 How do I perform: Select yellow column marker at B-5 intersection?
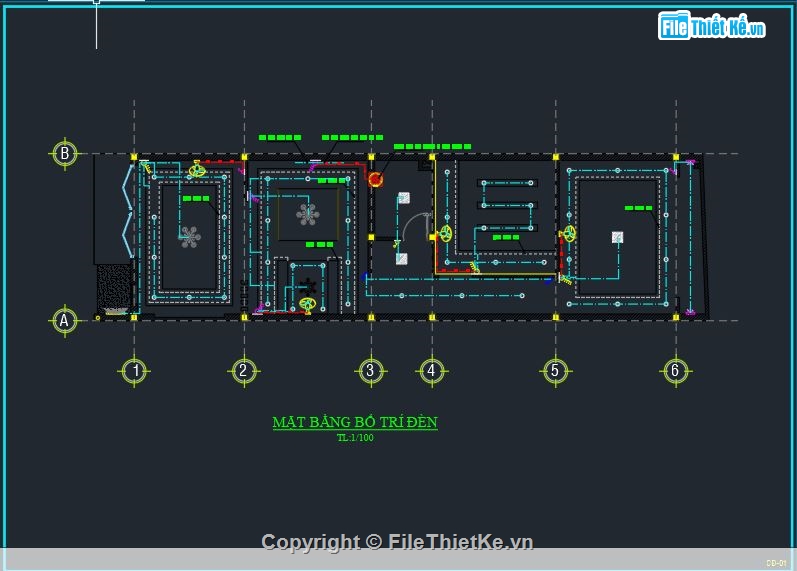(556, 157)
